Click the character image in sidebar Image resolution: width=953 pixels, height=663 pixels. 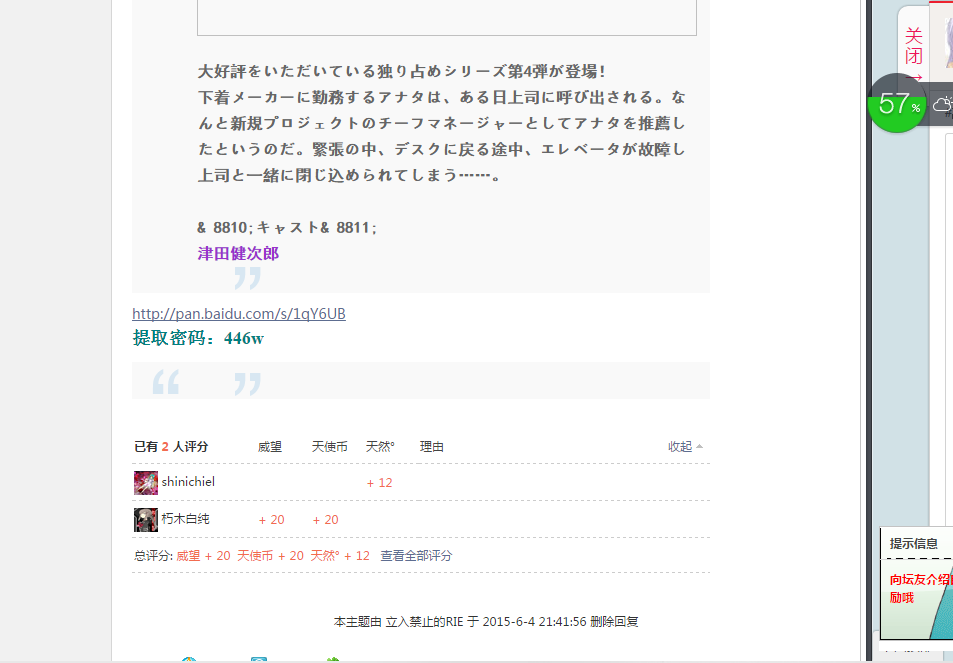tap(942, 40)
